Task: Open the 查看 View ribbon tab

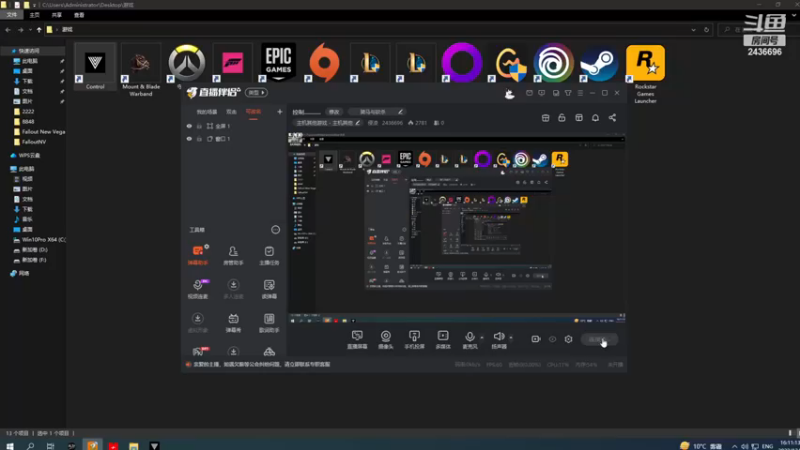Action: click(x=79, y=15)
